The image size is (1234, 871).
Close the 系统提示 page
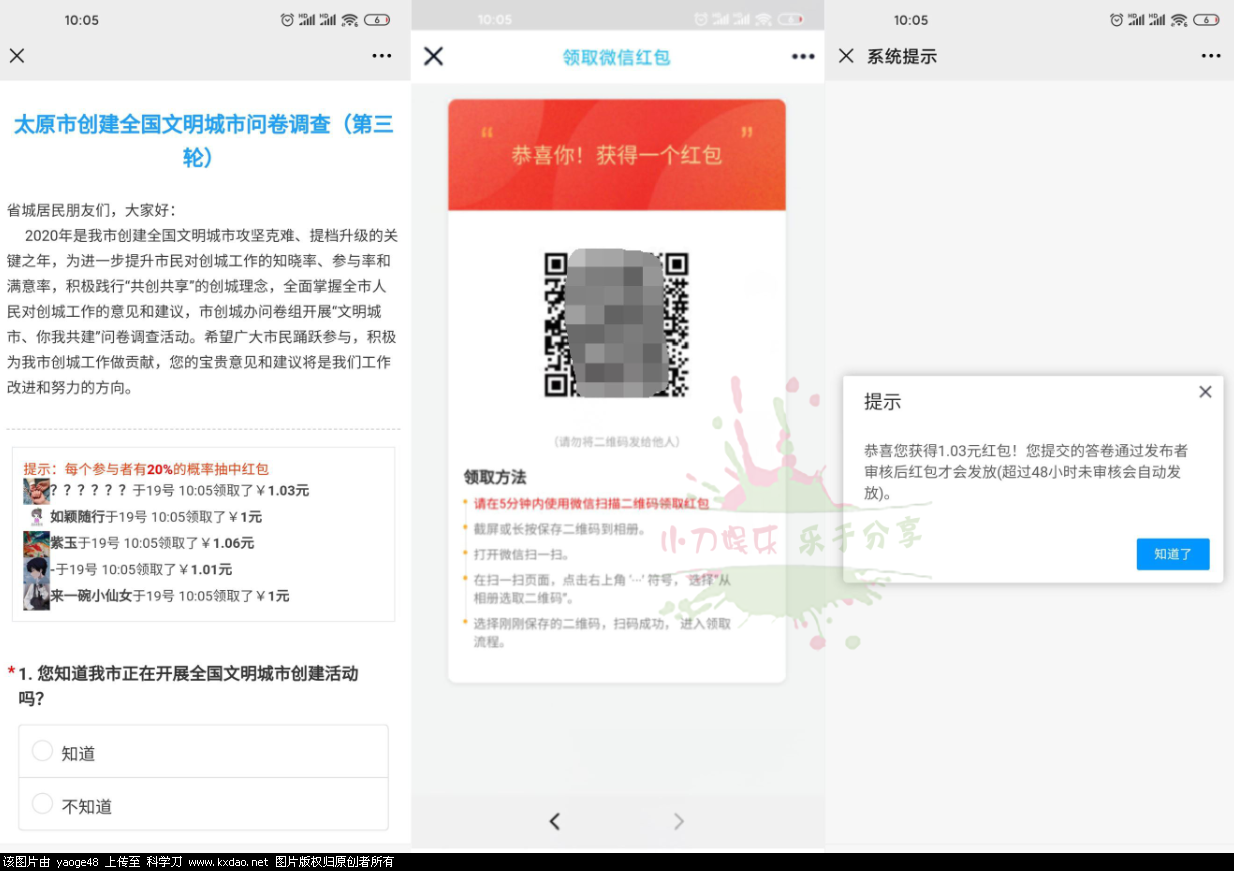pyautogui.click(x=846, y=56)
